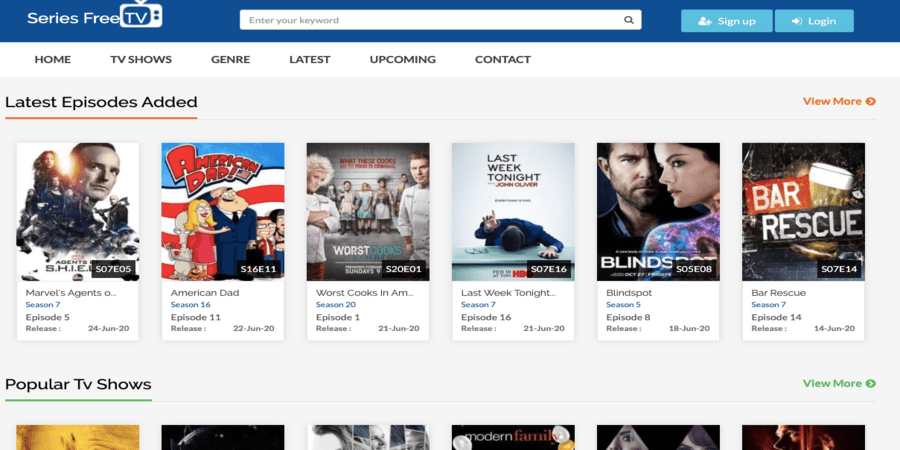
Task: Focus the keyword search field
Action: click(x=440, y=20)
